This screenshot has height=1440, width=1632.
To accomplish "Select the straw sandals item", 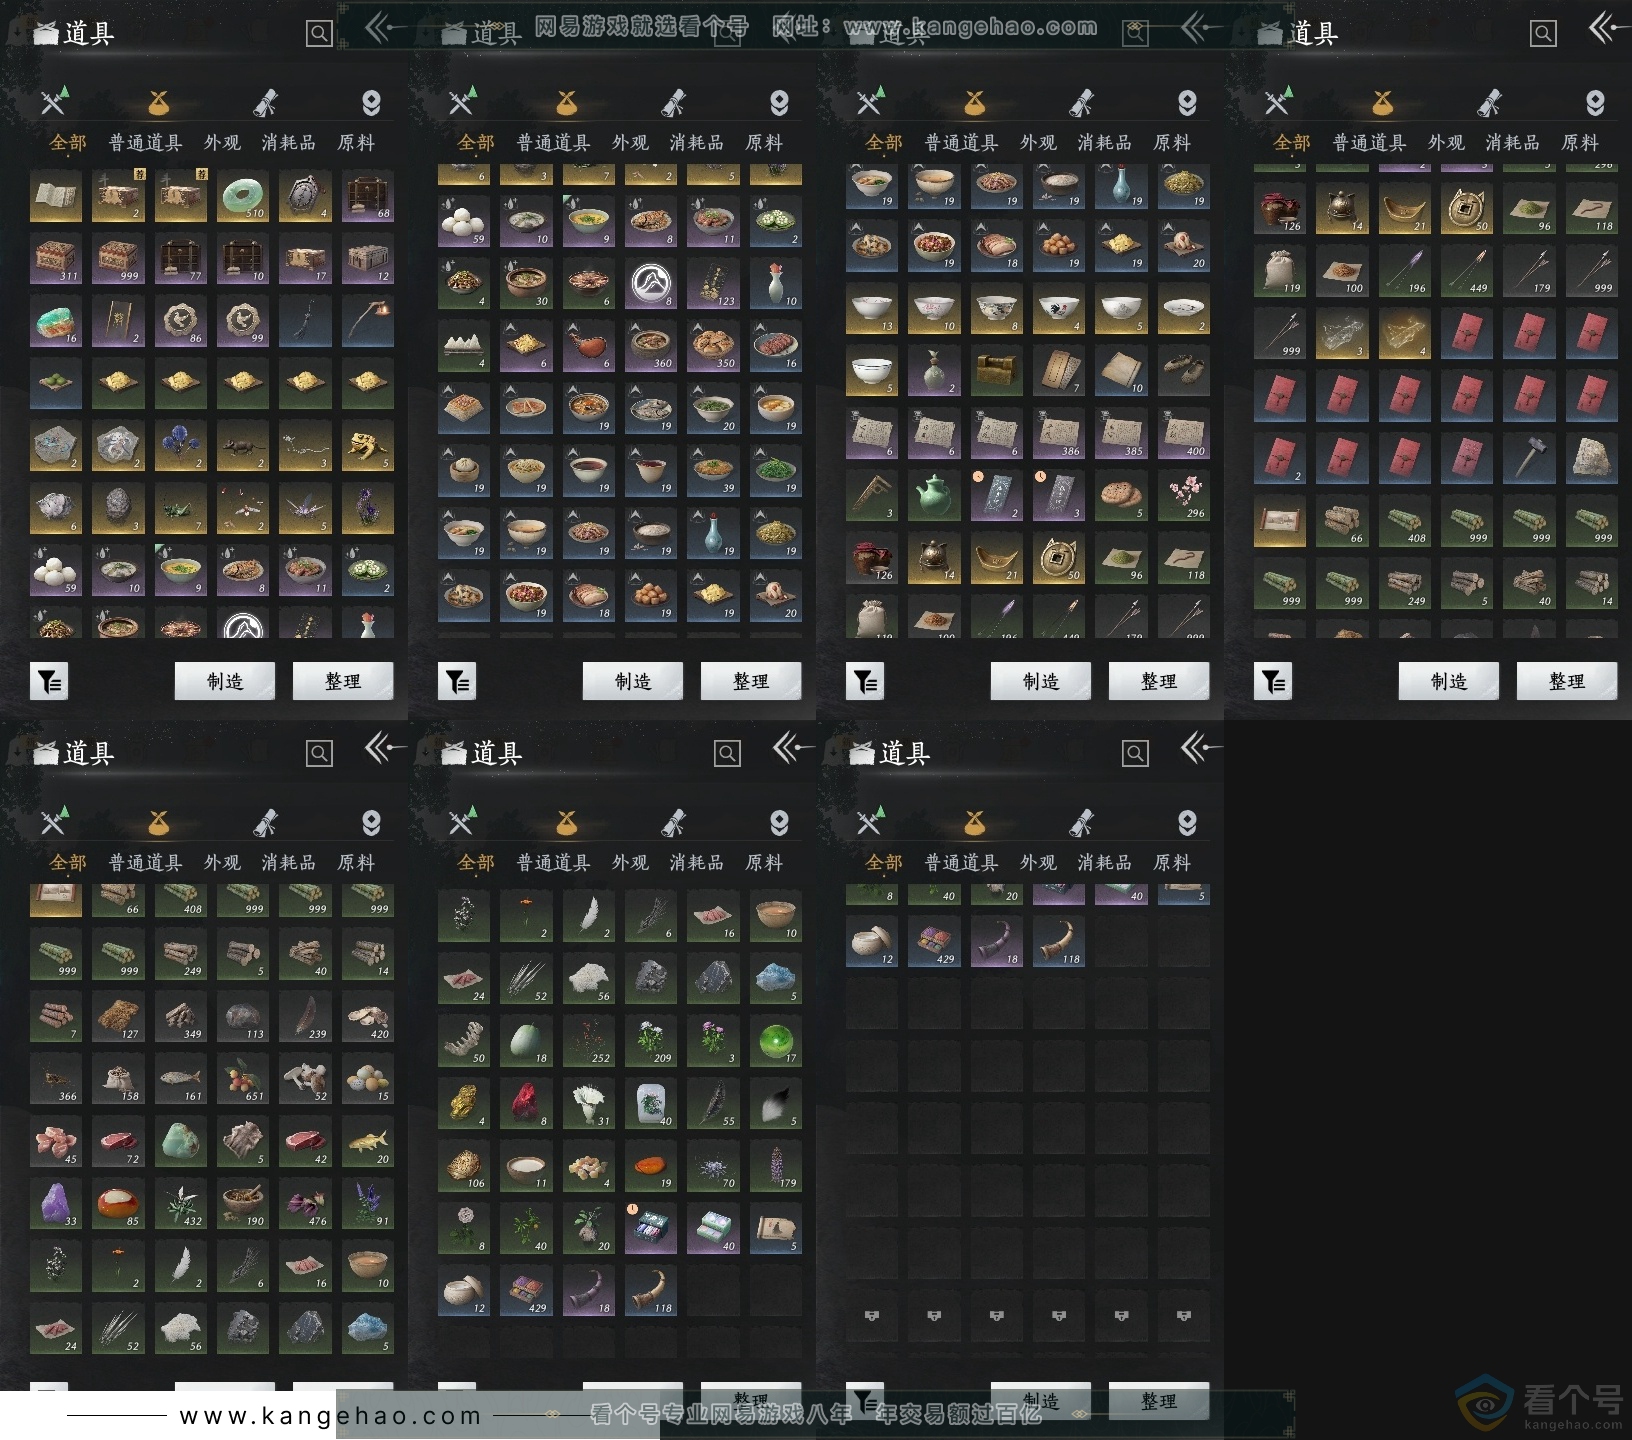I will [x=1184, y=371].
